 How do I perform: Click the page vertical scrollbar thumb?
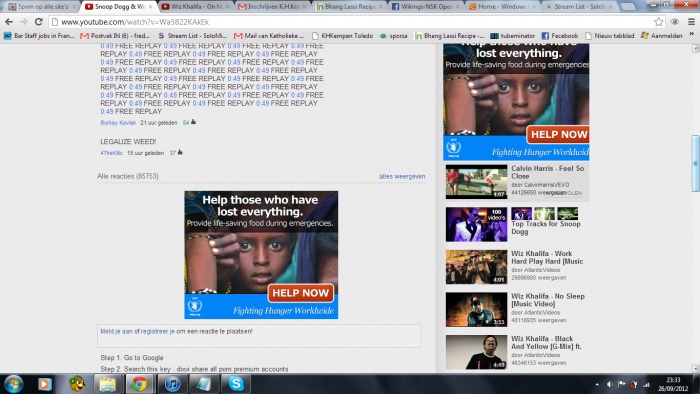tap(696, 163)
